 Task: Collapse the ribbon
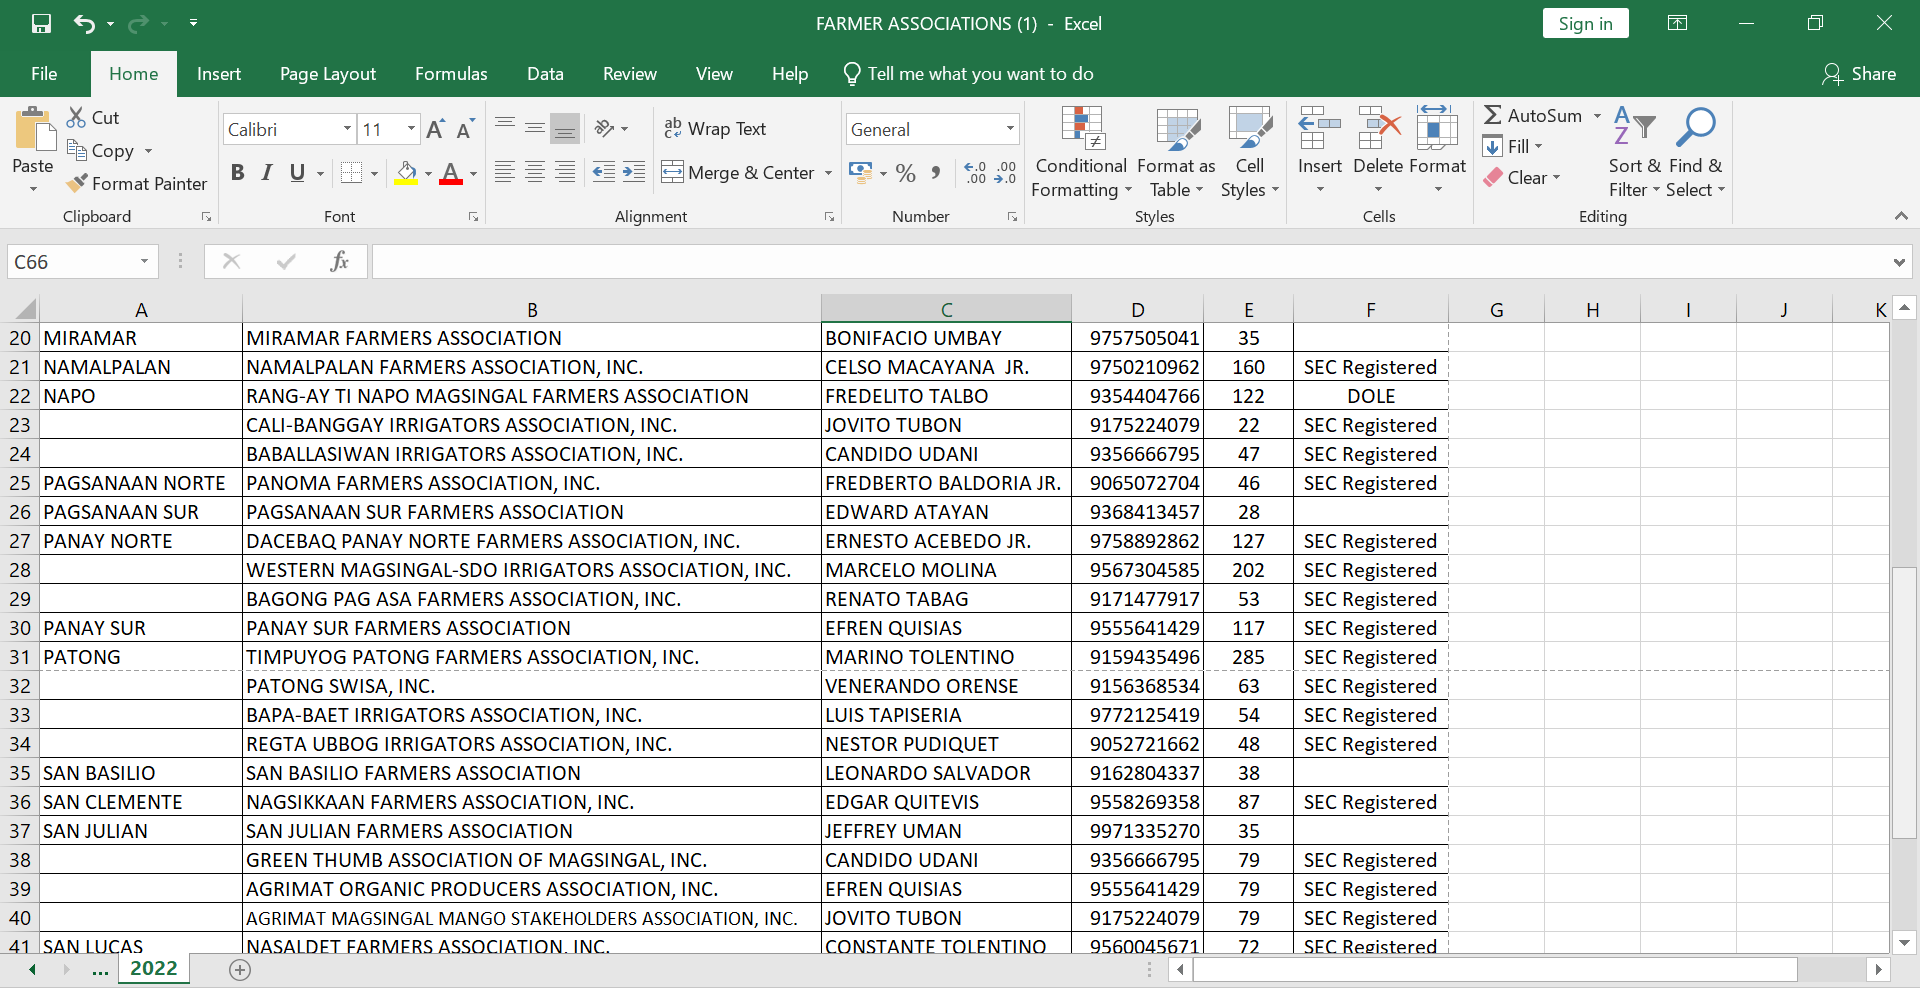click(x=1901, y=216)
